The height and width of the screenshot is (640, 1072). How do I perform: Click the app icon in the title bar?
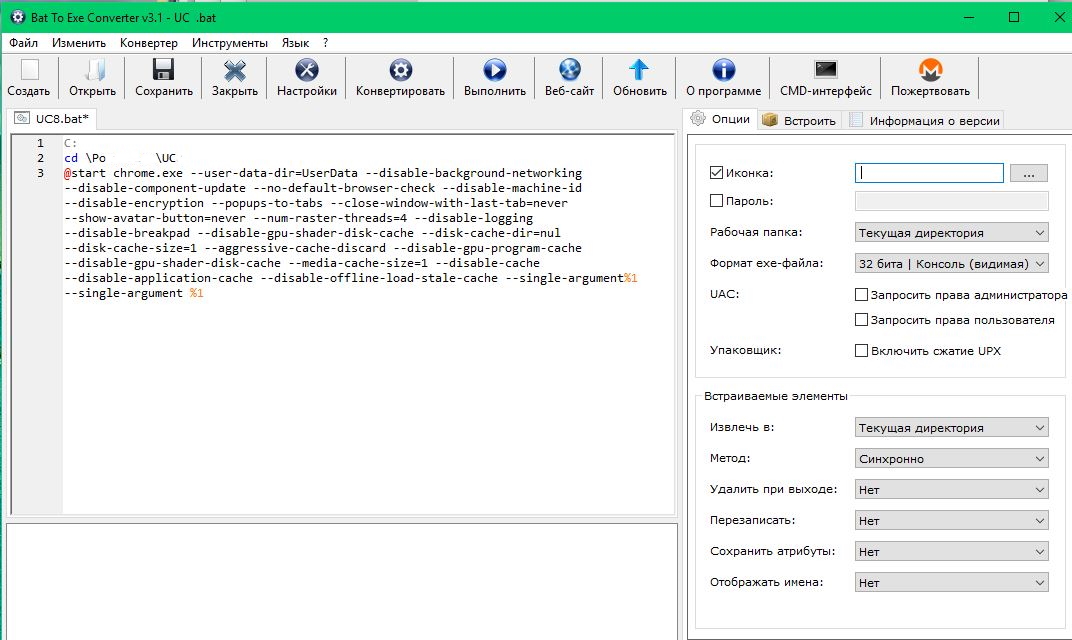pos(18,17)
